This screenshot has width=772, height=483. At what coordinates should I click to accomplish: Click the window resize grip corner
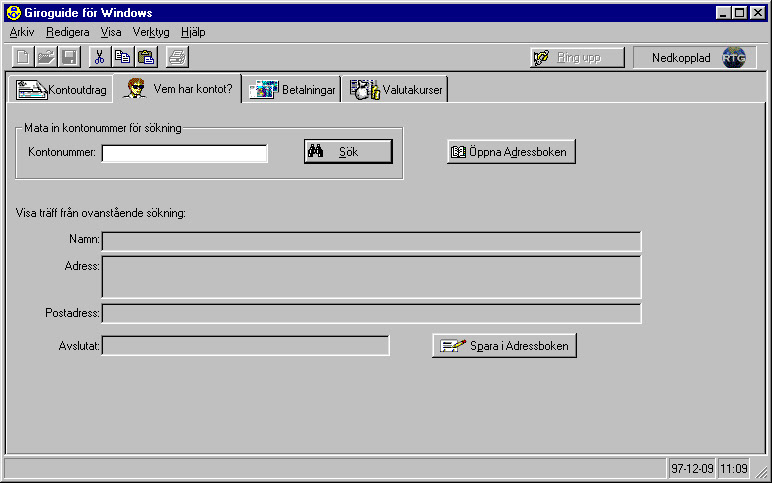pos(761,471)
